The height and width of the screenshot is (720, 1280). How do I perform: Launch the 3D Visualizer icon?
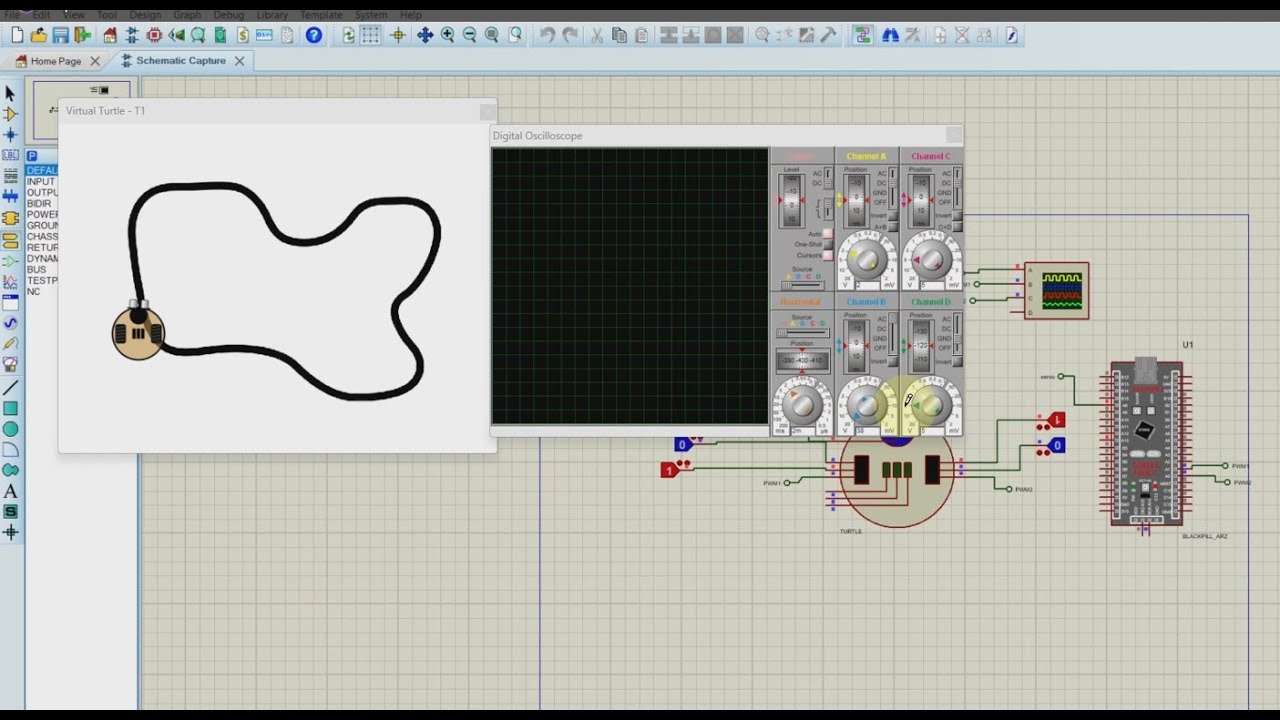pyautogui.click(x=176, y=35)
